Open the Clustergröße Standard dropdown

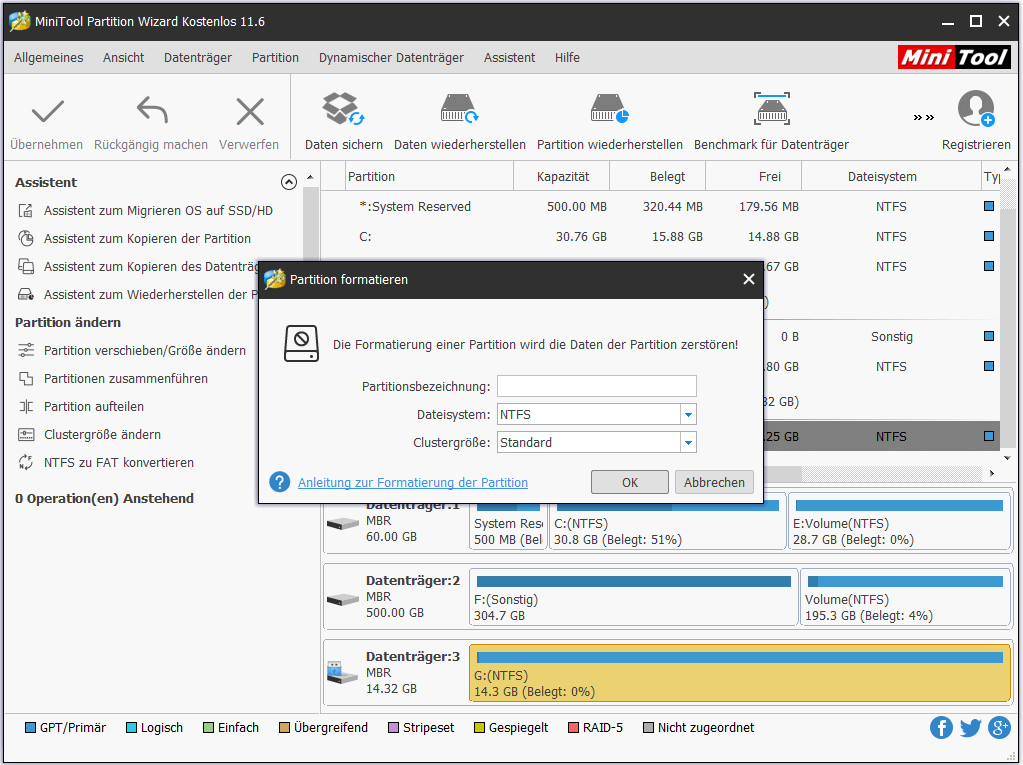pos(688,442)
